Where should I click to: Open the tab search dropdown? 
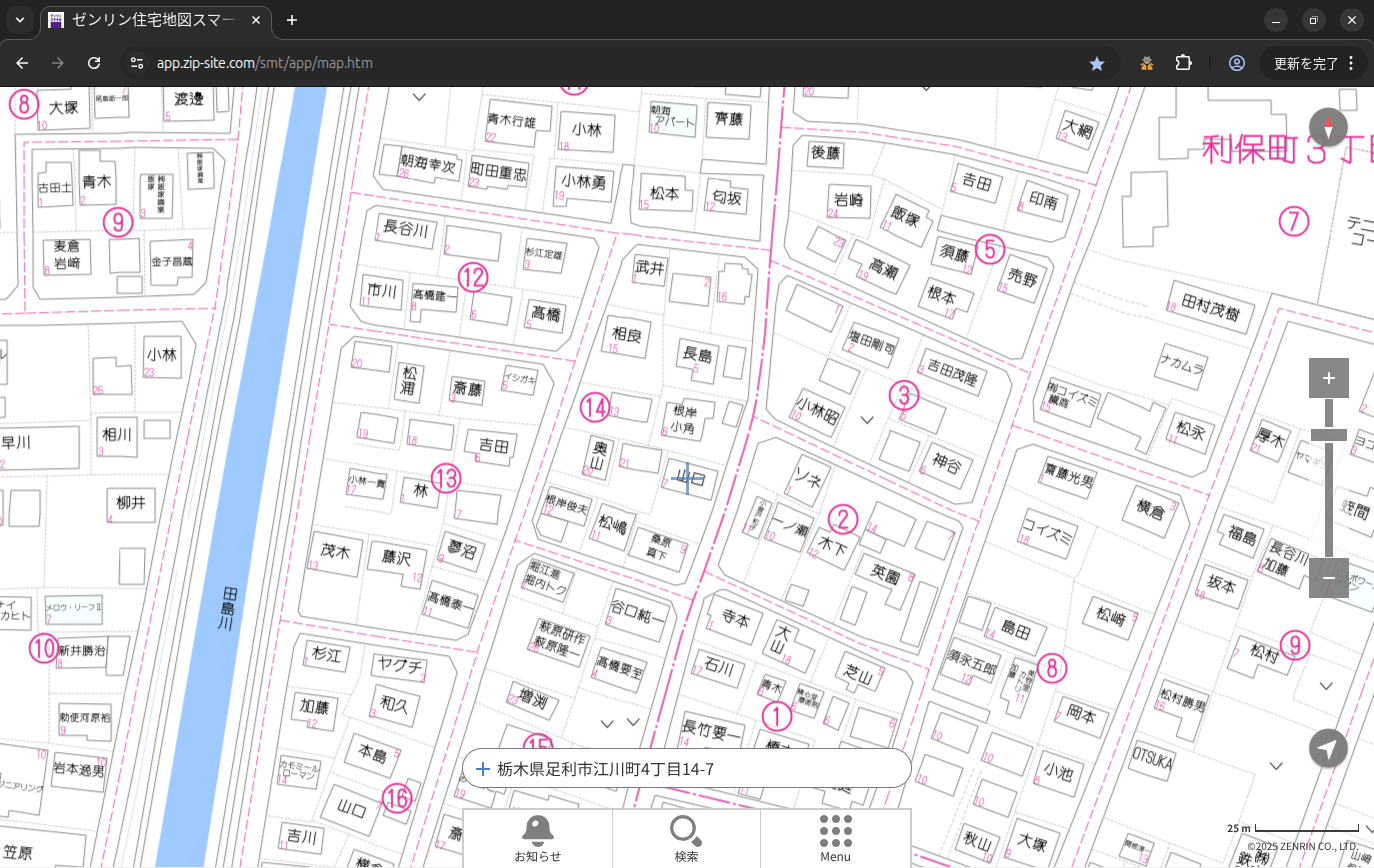[19, 20]
